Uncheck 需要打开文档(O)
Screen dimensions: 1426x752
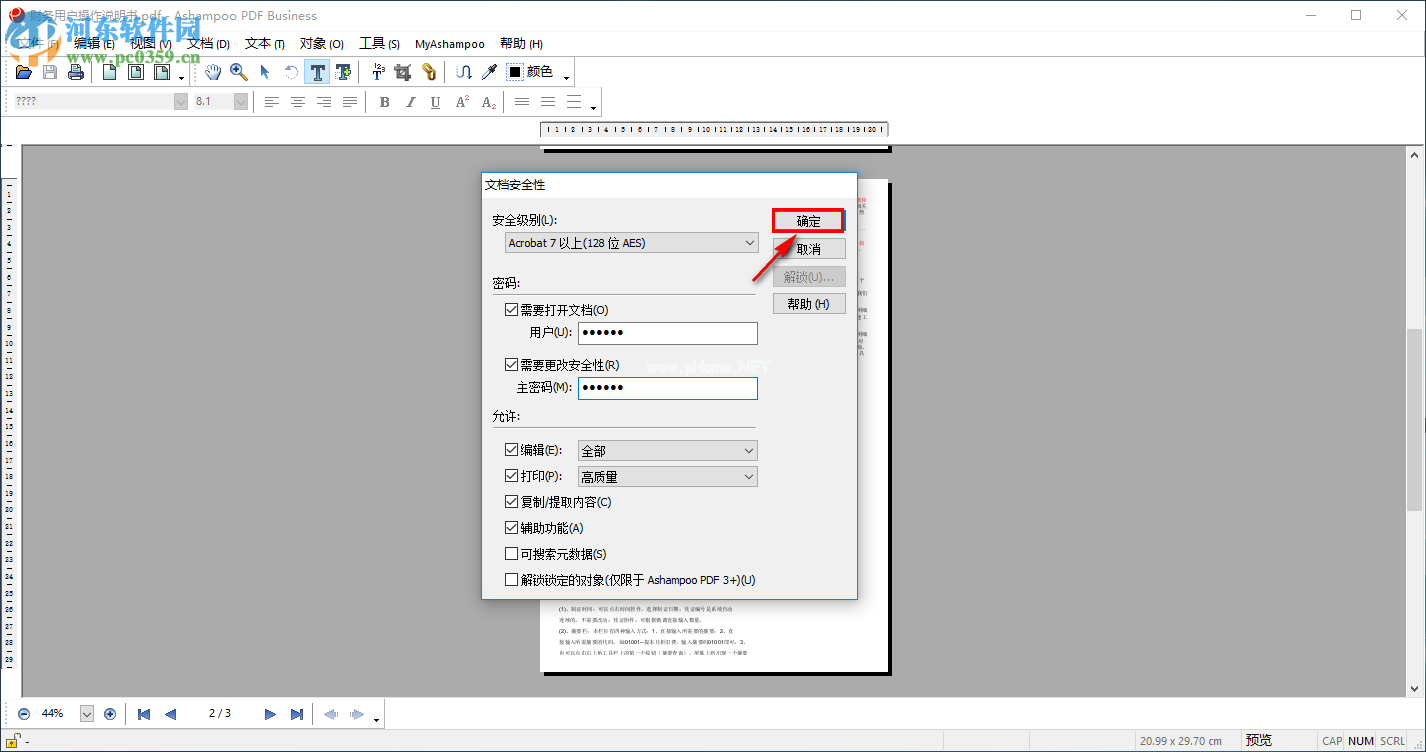(511, 309)
